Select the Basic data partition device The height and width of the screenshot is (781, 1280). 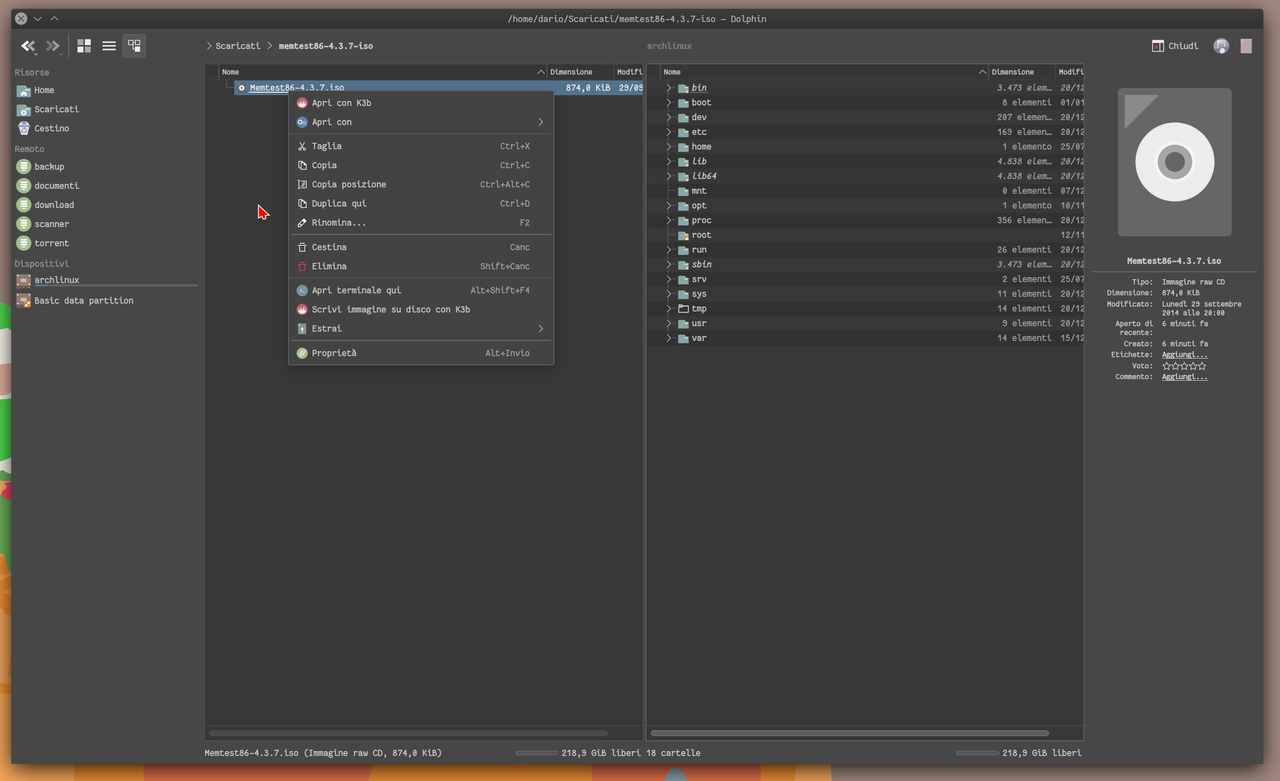tap(83, 300)
